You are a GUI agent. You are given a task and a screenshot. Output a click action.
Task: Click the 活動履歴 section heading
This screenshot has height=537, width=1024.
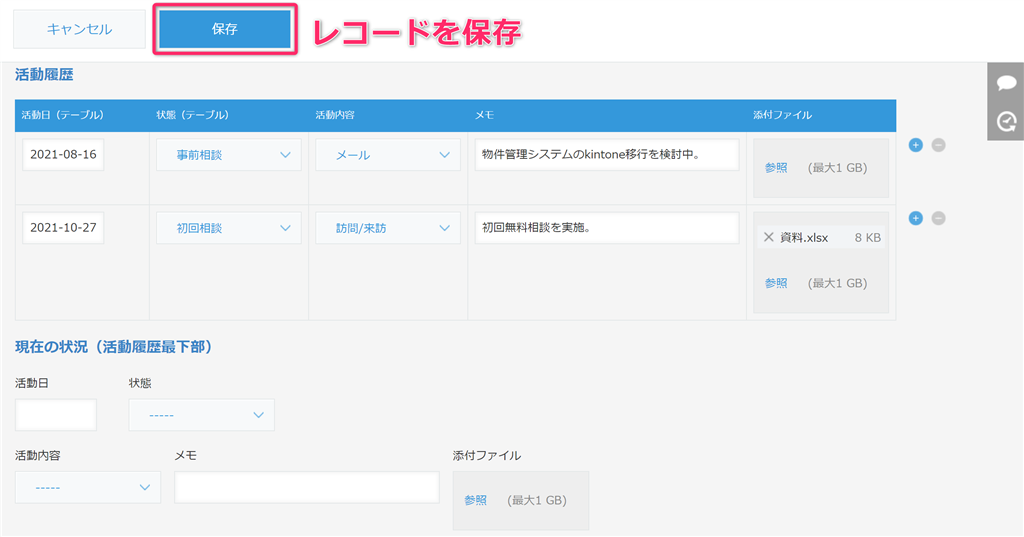pyautogui.click(x=44, y=74)
